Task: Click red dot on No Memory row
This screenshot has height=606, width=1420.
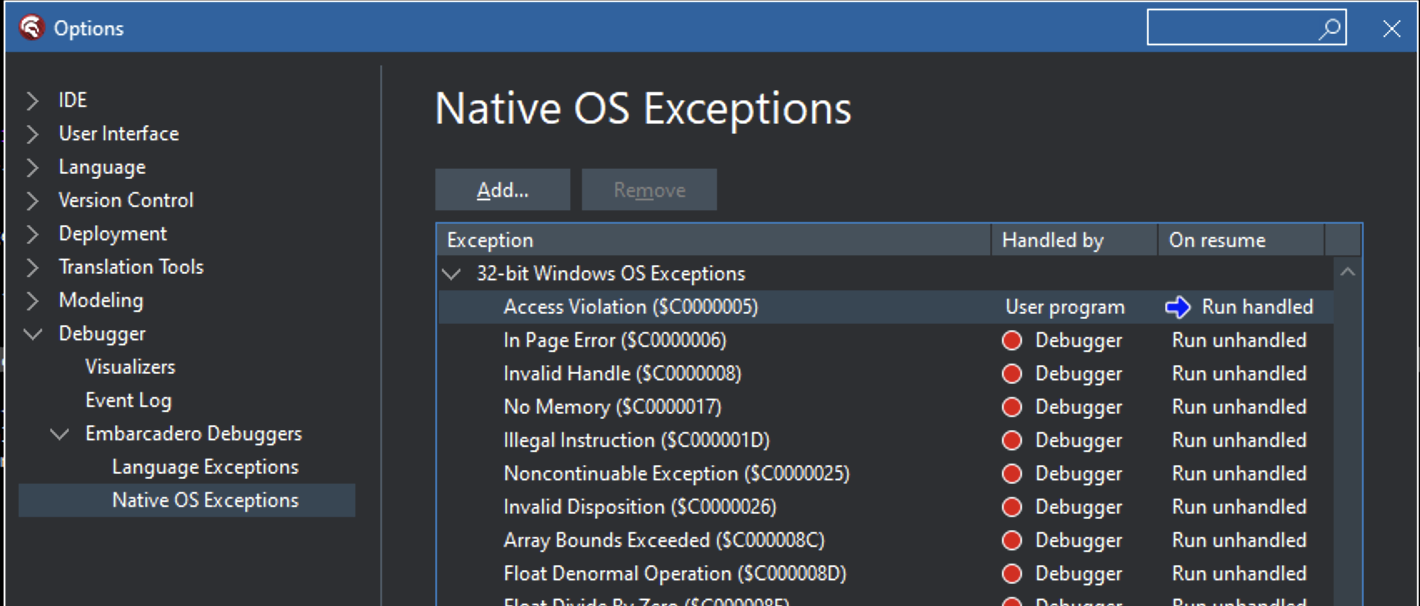Action: 1012,407
